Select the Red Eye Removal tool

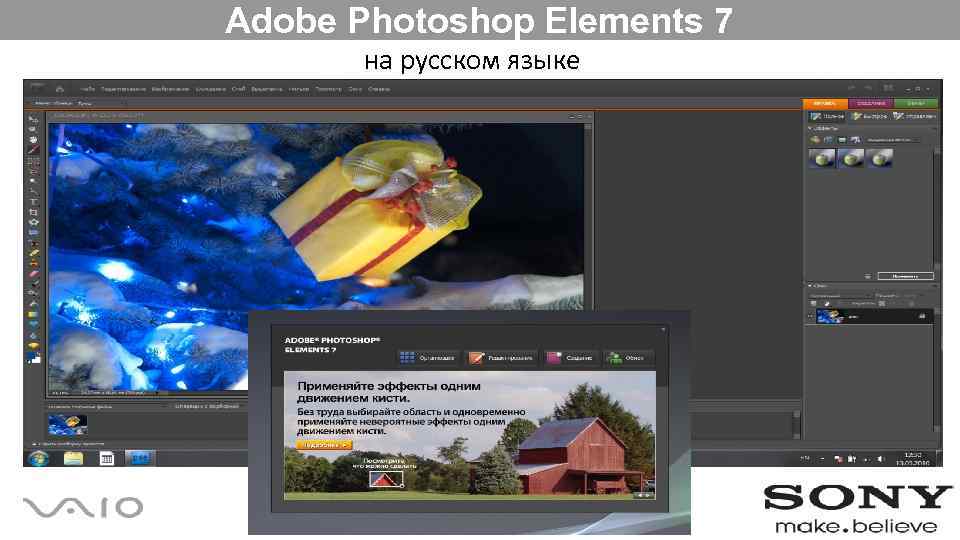(x=33, y=243)
